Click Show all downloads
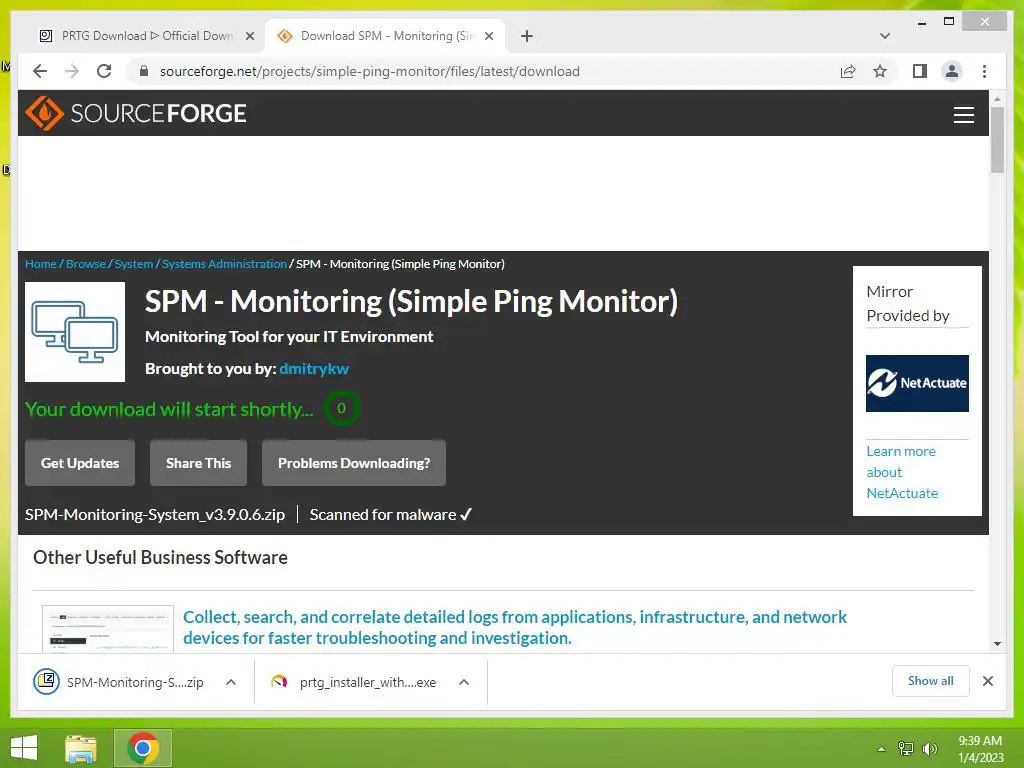 (931, 681)
